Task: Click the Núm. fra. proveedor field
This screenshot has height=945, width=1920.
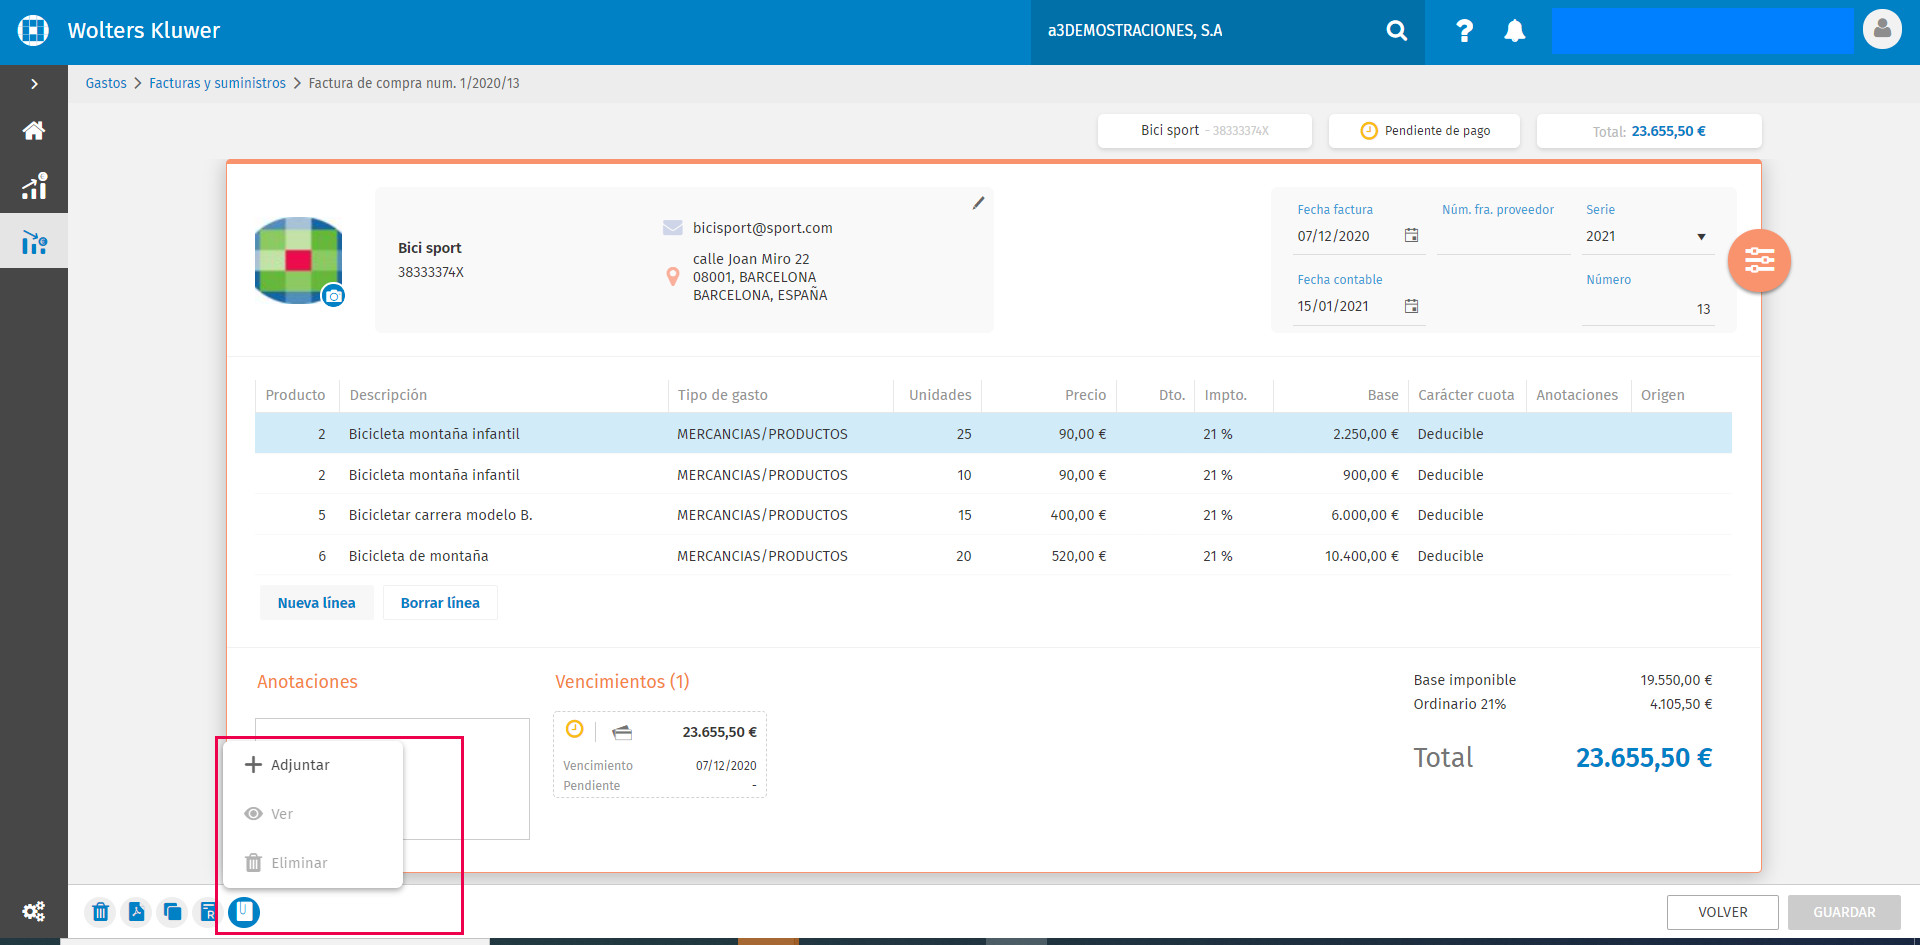Action: [x=1503, y=237]
